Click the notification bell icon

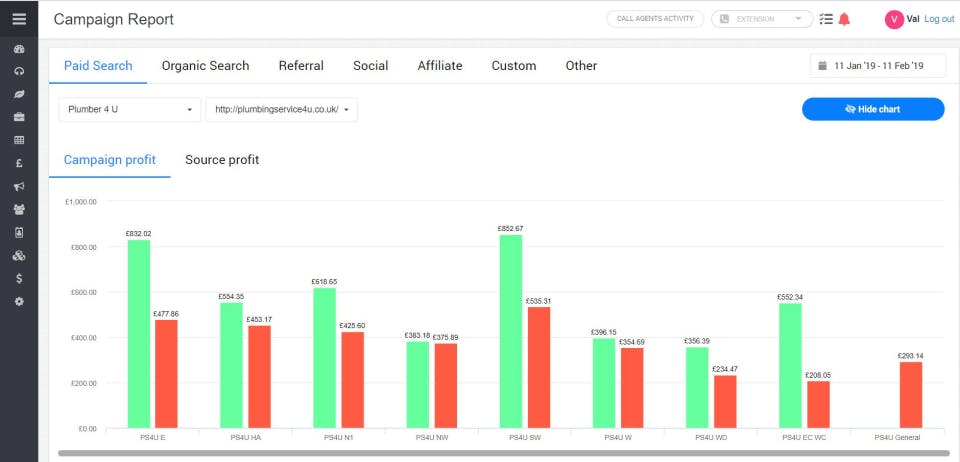click(x=844, y=19)
